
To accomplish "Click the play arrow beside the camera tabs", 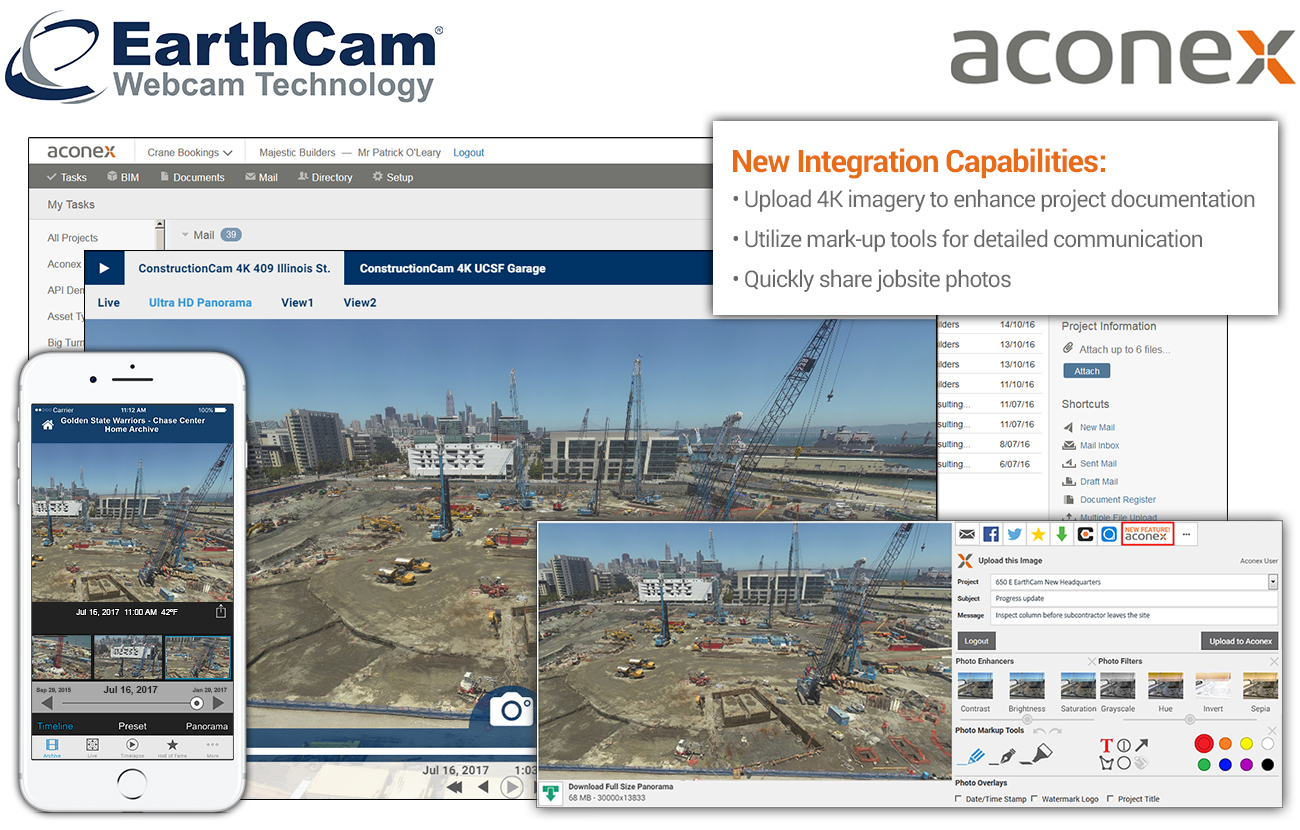I will 105,268.
